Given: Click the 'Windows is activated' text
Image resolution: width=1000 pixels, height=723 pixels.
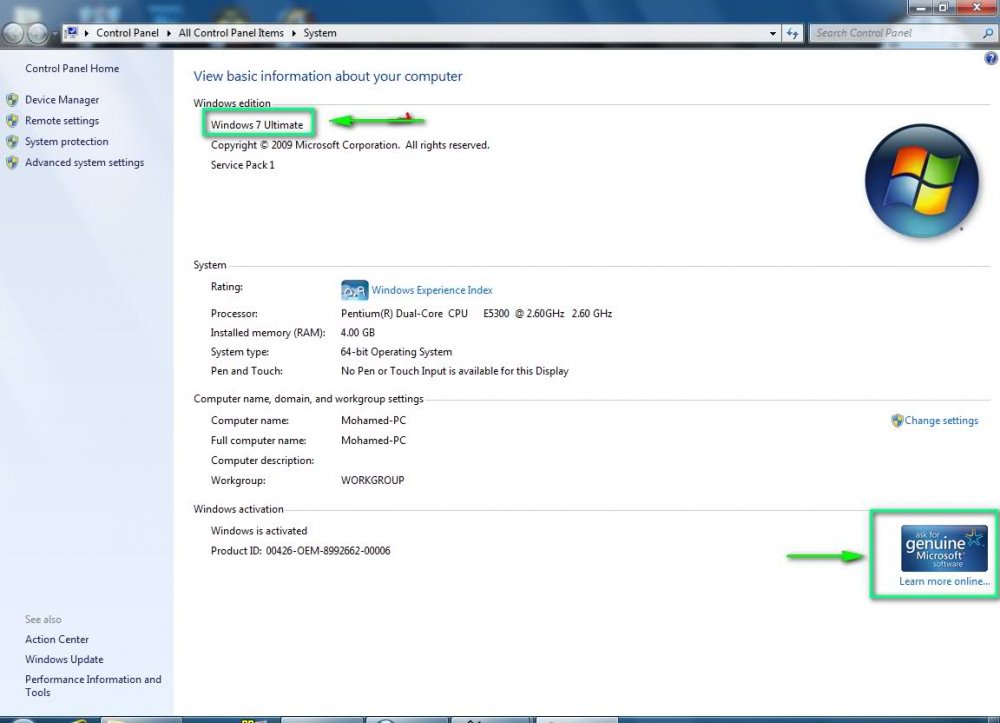Looking at the screenshot, I should (x=259, y=531).
